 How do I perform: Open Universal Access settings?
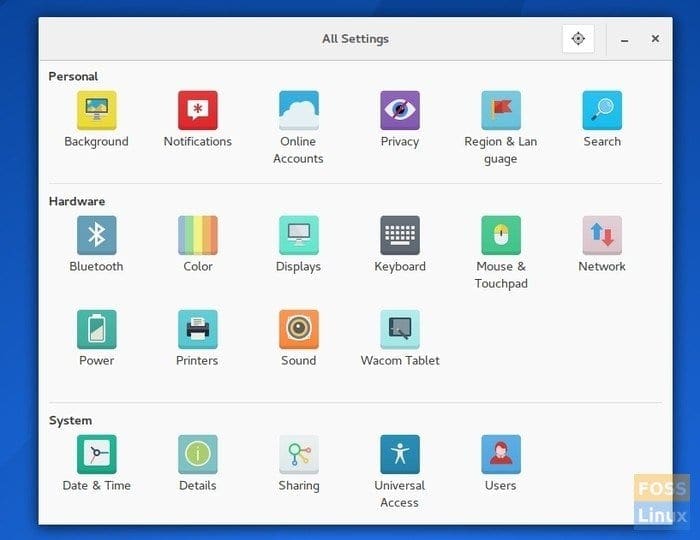coord(400,454)
